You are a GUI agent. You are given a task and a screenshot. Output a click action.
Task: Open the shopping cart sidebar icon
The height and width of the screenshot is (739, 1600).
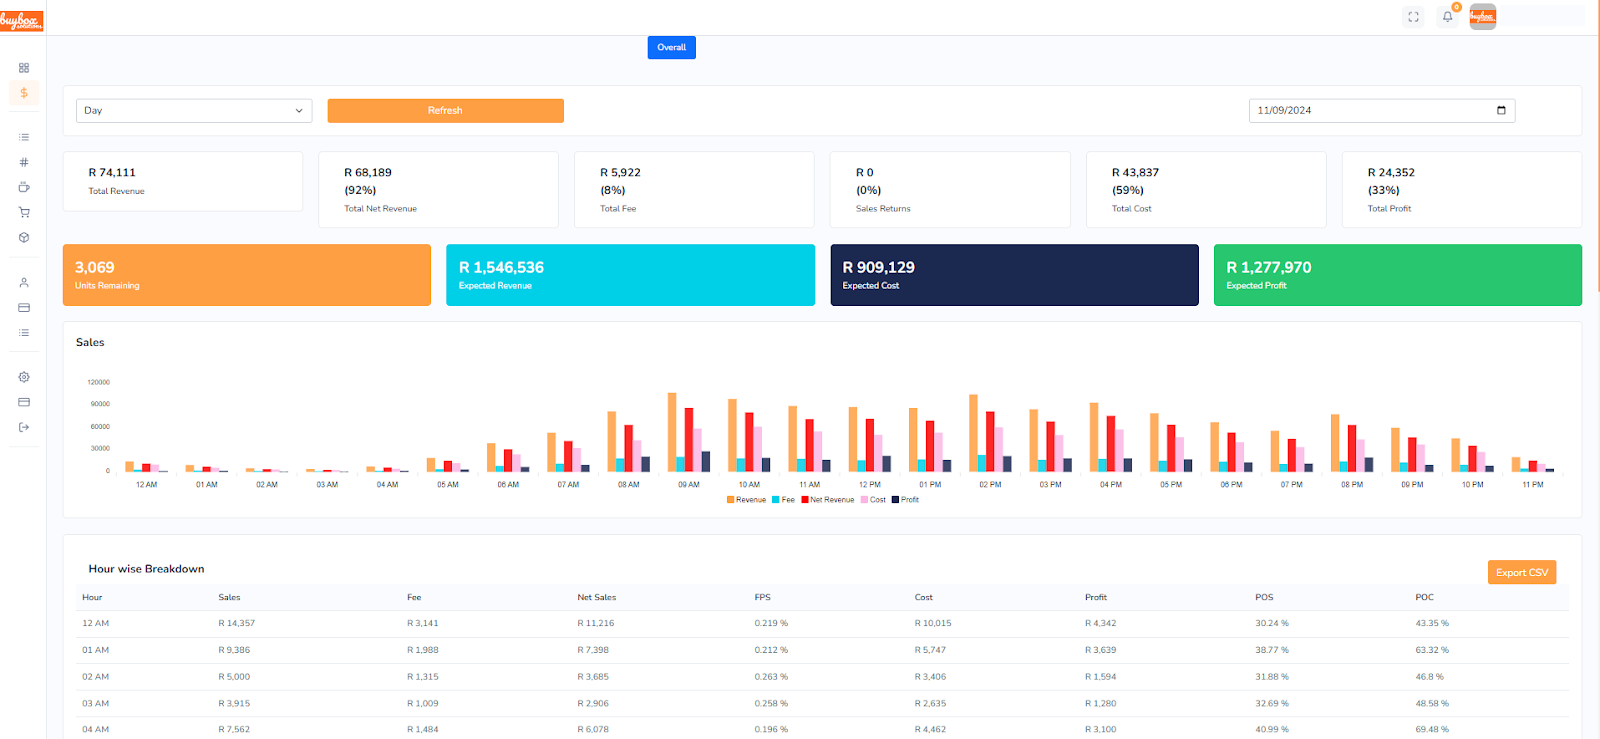click(24, 212)
